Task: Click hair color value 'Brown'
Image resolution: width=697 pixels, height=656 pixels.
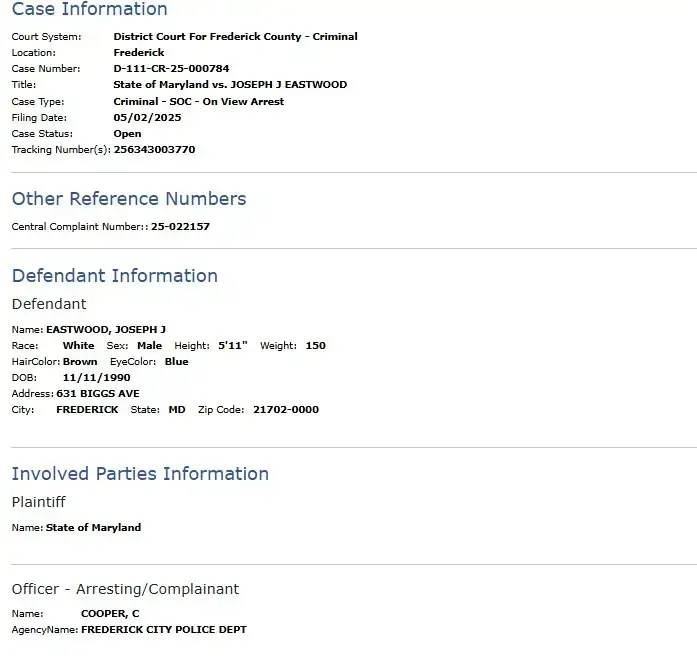Action: click(80, 361)
